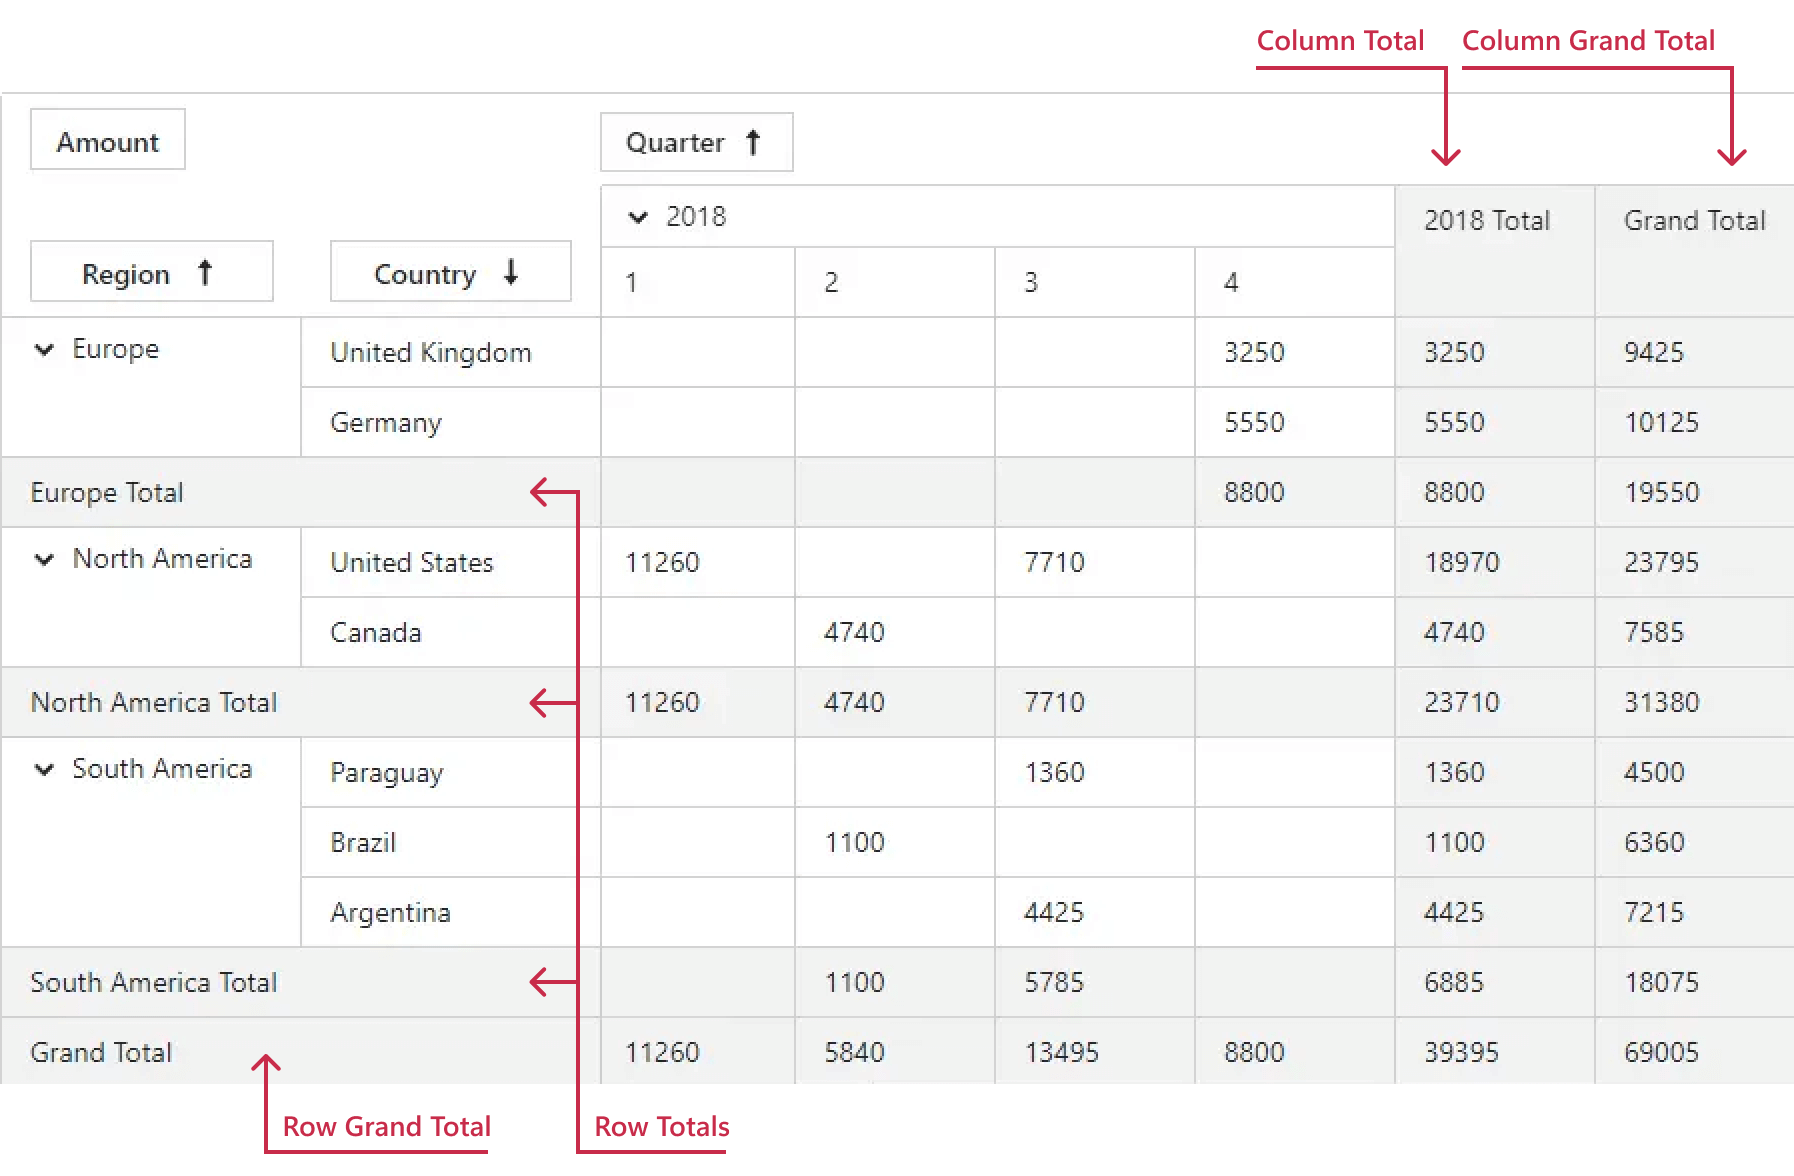Click the Region sort ascending arrow icon

(205, 272)
